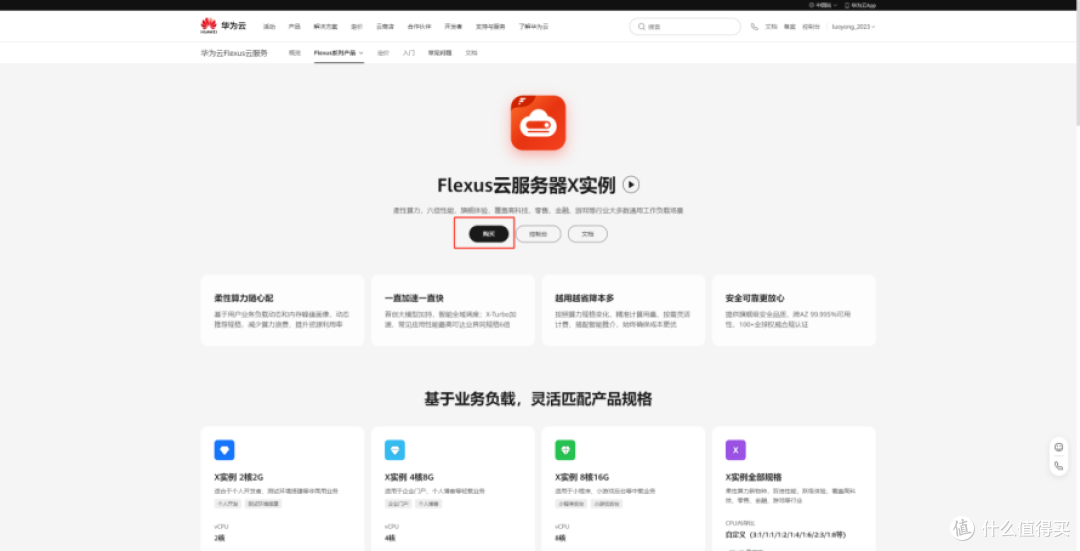Select the X实例 4核8G card title
The width and height of the screenshot is (1080, 551).
coord(409,477)
